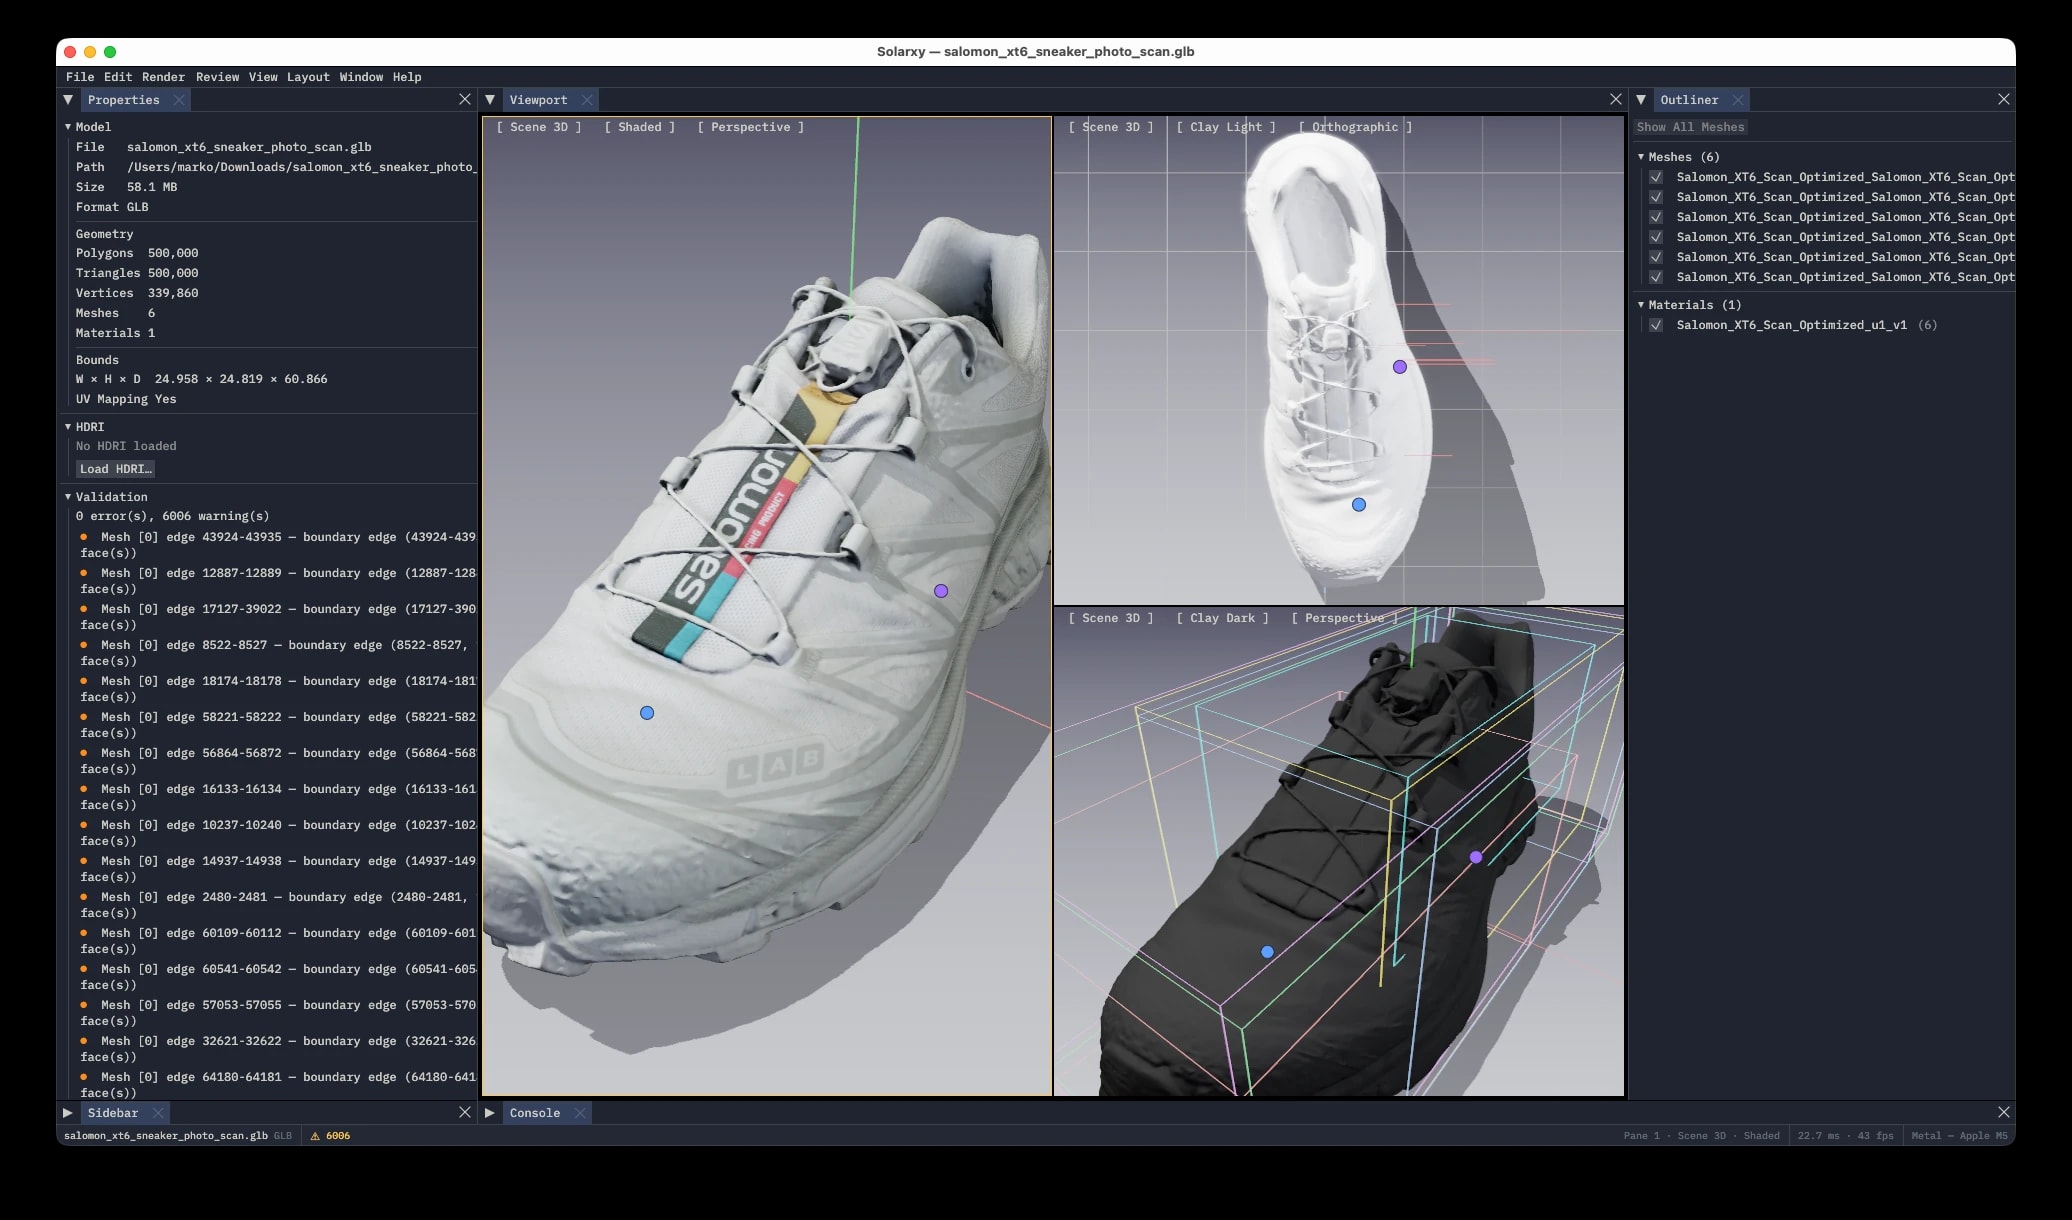Select the purple light handle in Clay Dark pane
Screen dimensions: 2072x1220
(1476, 857)
